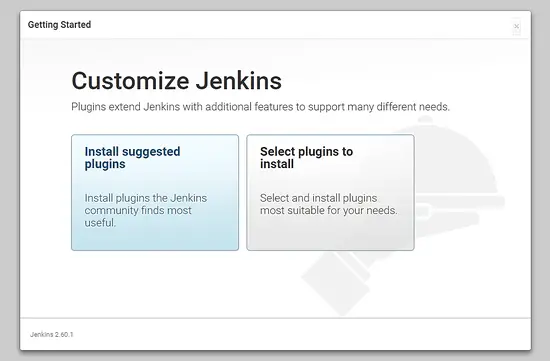Close the Getting Started dialog
The width and height of the screenshot is (550, 361).
516,26
